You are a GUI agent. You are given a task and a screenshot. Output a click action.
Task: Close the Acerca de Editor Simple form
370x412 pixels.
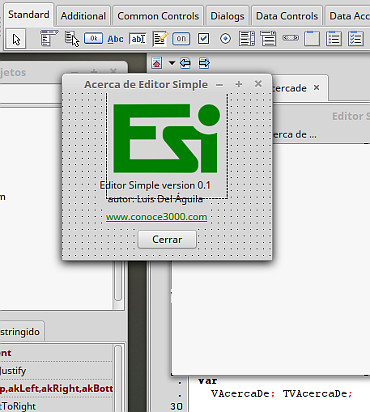pos(258,84)
